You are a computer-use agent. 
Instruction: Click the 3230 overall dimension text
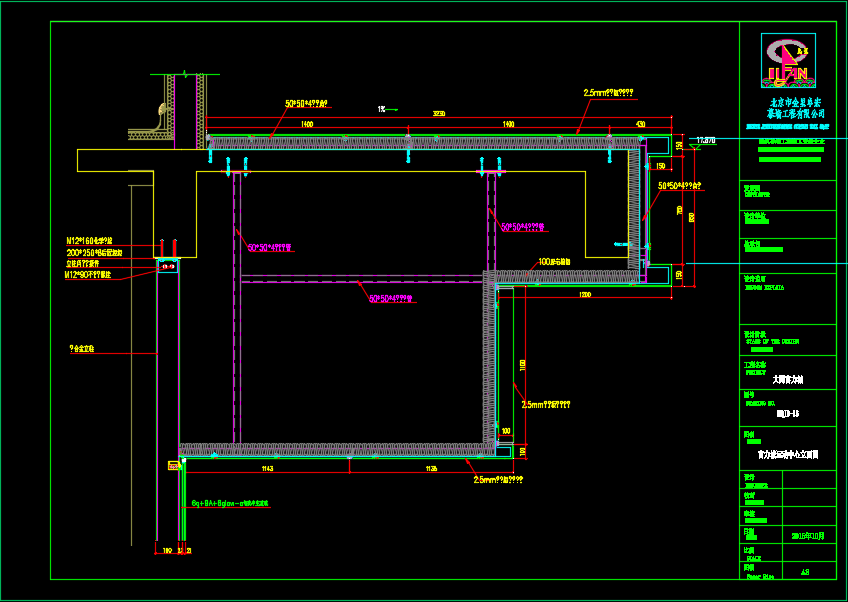pos(439,115)
